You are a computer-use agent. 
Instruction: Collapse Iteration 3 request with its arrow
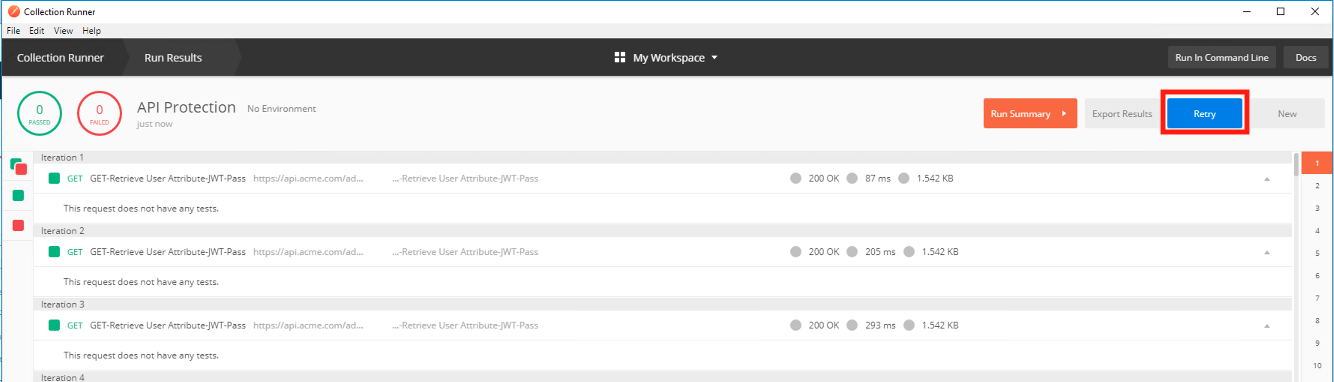[1267, 325]
